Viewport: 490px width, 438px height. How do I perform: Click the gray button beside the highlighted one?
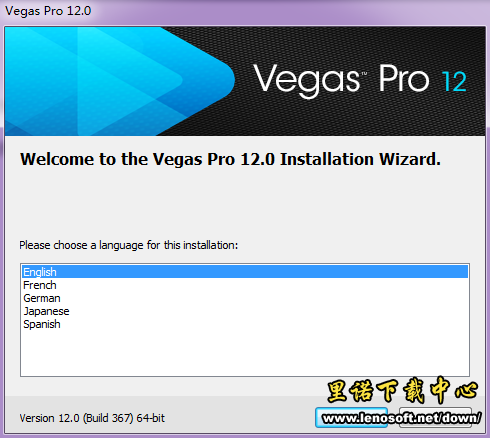435,417
